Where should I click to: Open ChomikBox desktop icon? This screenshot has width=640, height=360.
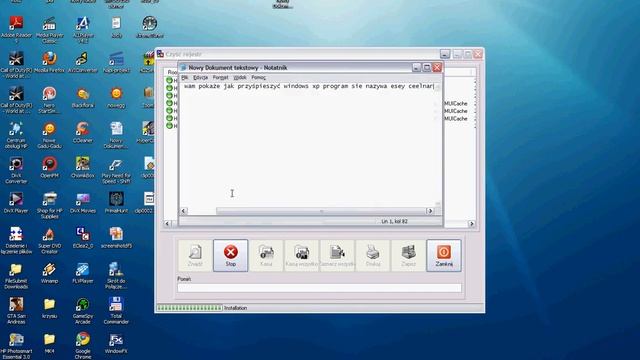coord(83,167)
